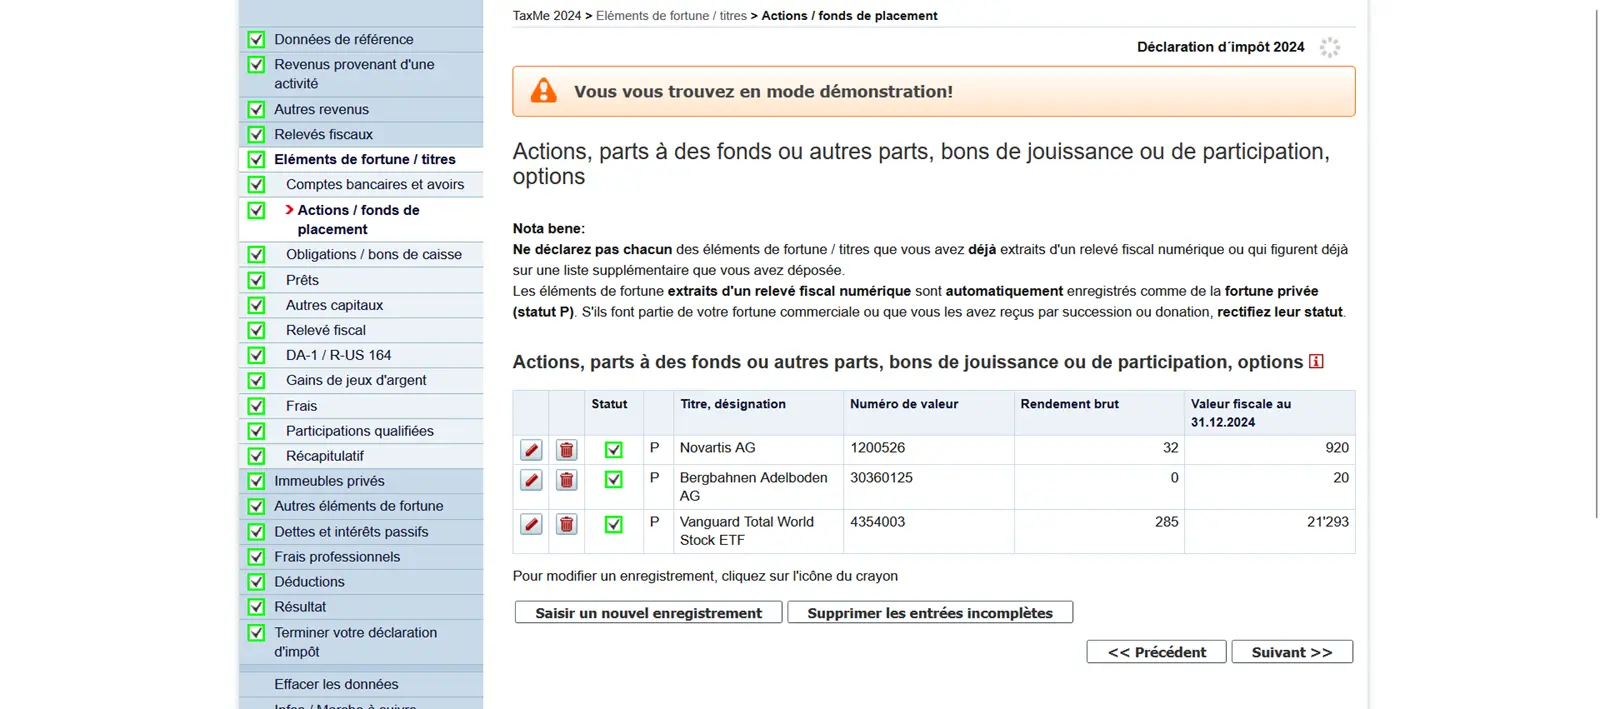
Task: Click Supprimer les entrées incomplètes button
Action: pos(930,612)
